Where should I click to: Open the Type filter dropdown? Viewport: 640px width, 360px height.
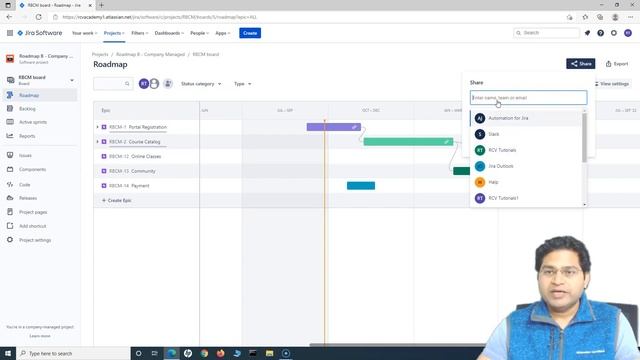242,84
